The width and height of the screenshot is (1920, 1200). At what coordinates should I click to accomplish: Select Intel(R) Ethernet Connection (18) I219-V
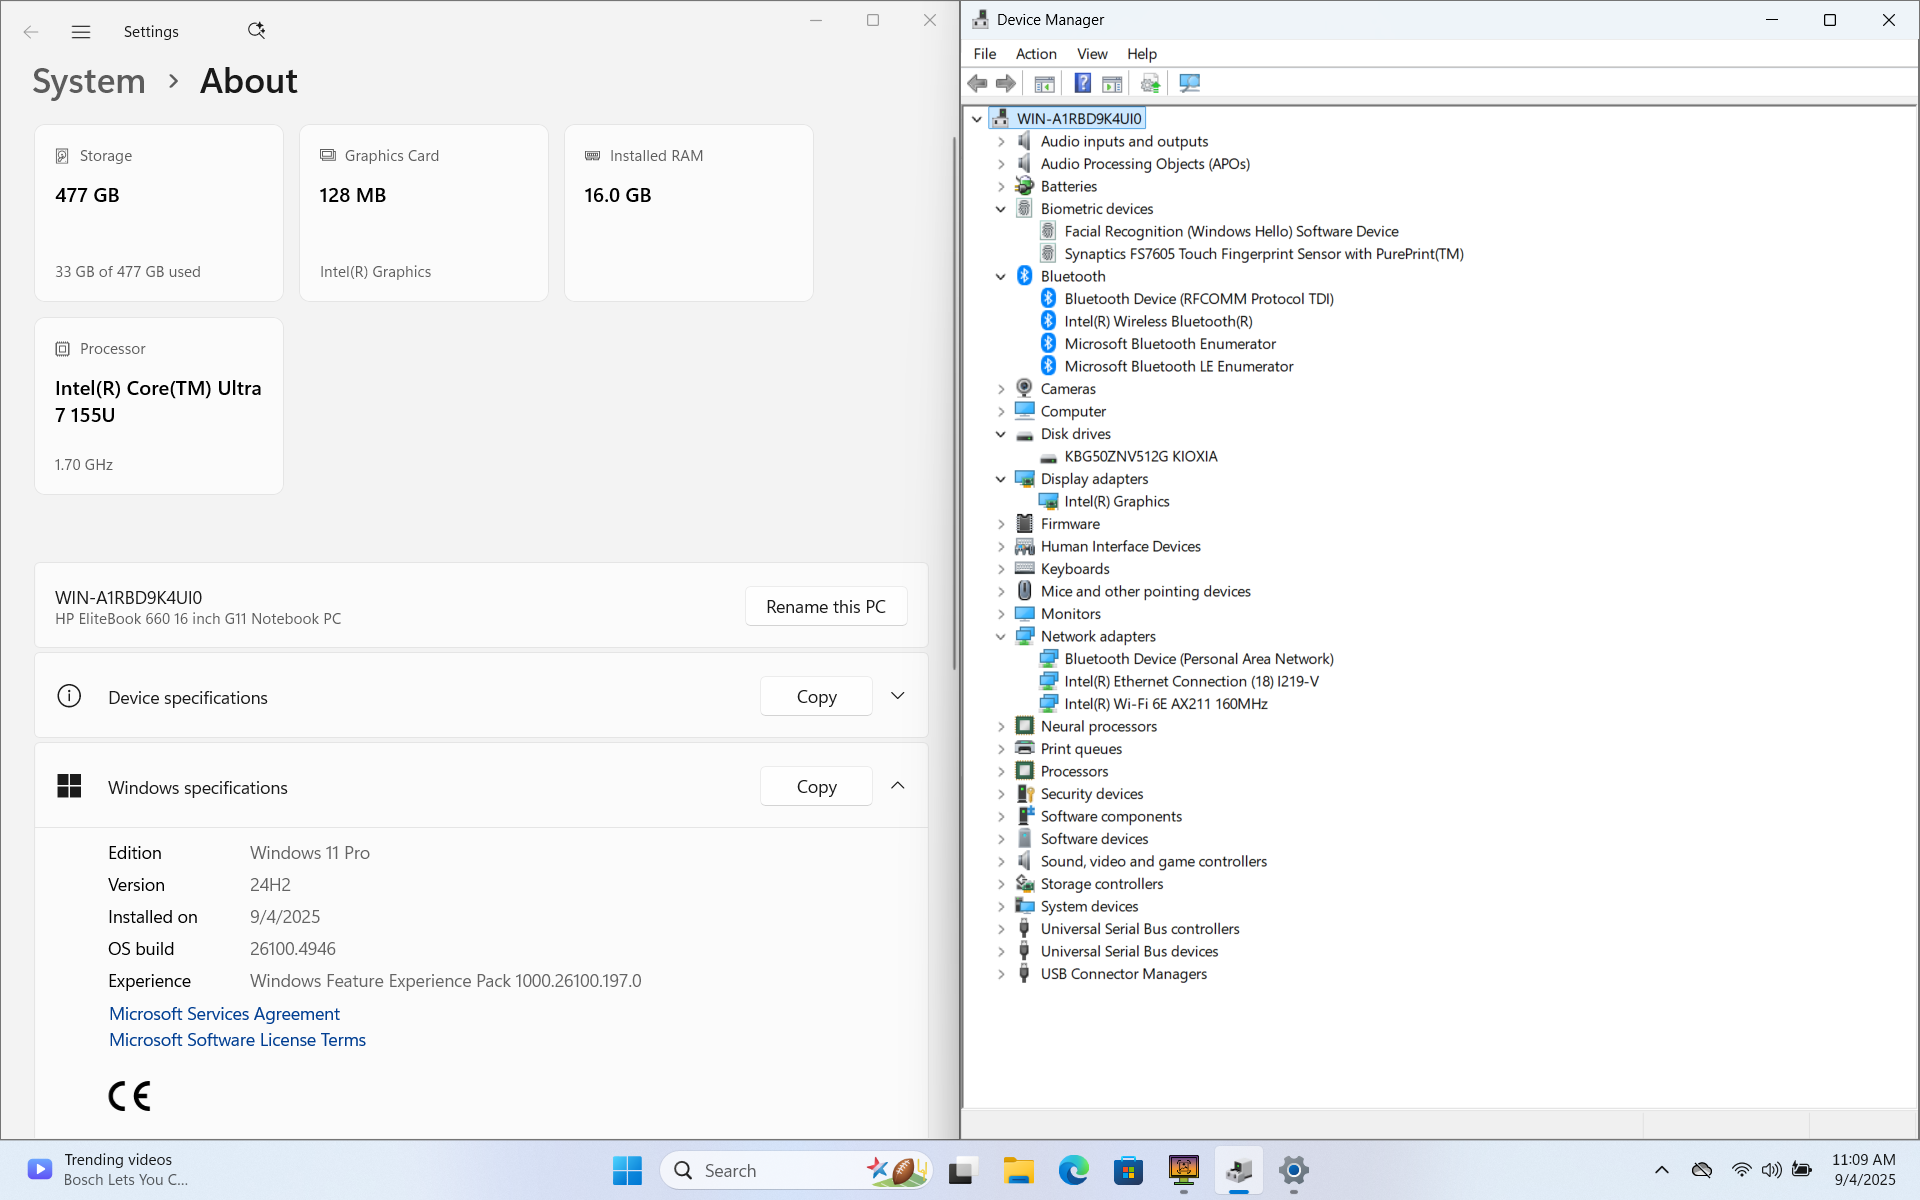click(1191, 681)
